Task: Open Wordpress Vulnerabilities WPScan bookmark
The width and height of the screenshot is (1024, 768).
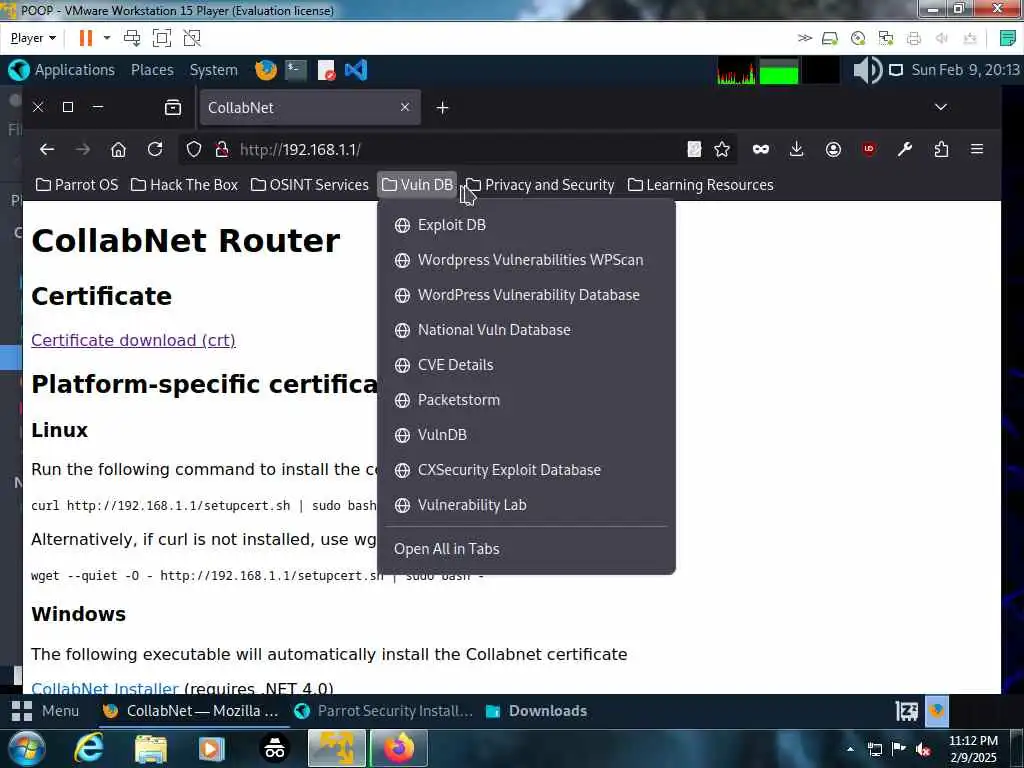Action: pyautogui.click(x=526, y=260)
